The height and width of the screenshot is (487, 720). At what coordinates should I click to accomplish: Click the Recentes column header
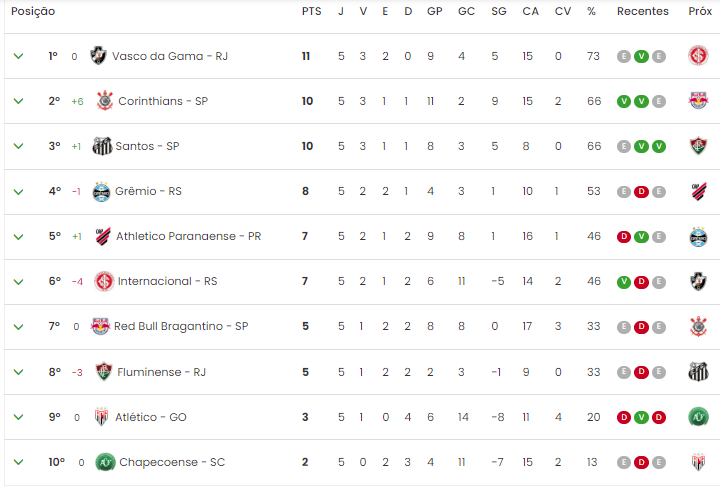(642, 11)
